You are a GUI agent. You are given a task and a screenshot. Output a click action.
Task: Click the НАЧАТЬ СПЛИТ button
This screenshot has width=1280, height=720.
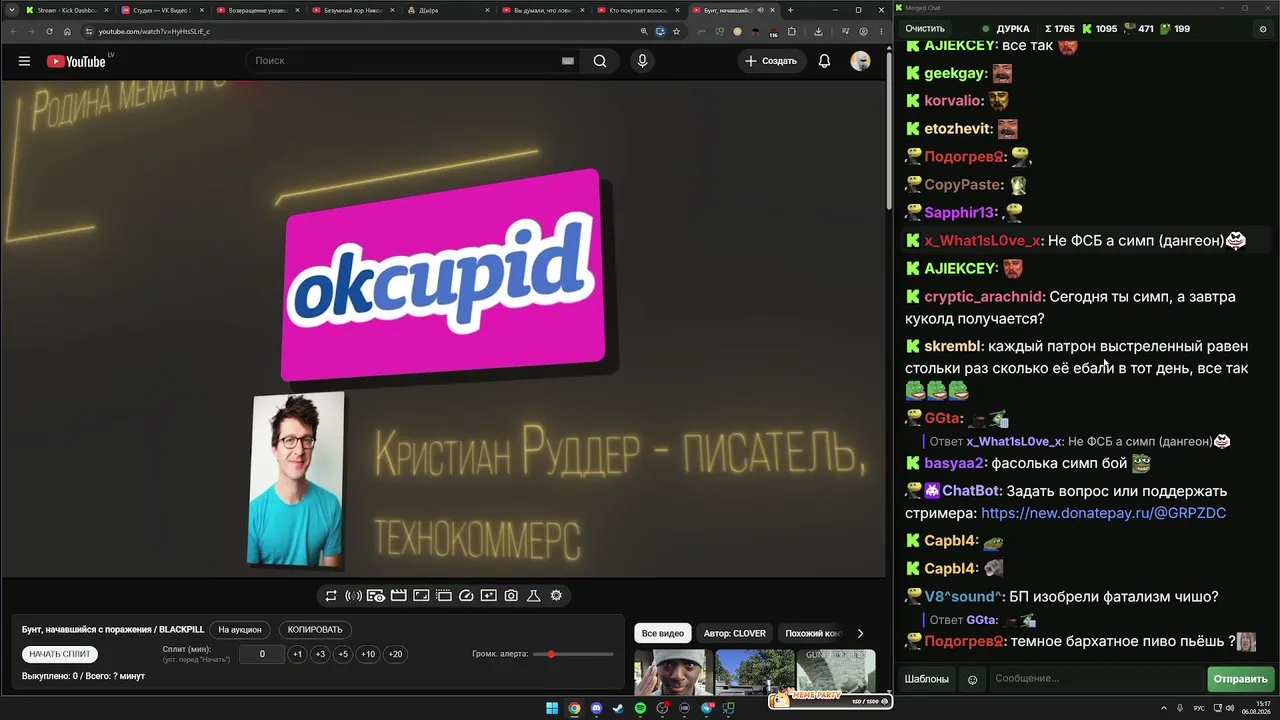[x=60, y=654]
